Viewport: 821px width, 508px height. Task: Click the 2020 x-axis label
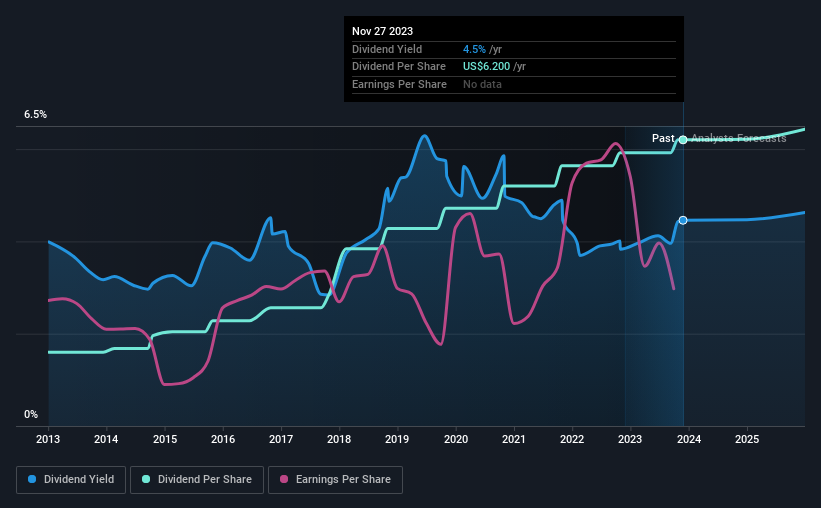[x=456, y=439]
